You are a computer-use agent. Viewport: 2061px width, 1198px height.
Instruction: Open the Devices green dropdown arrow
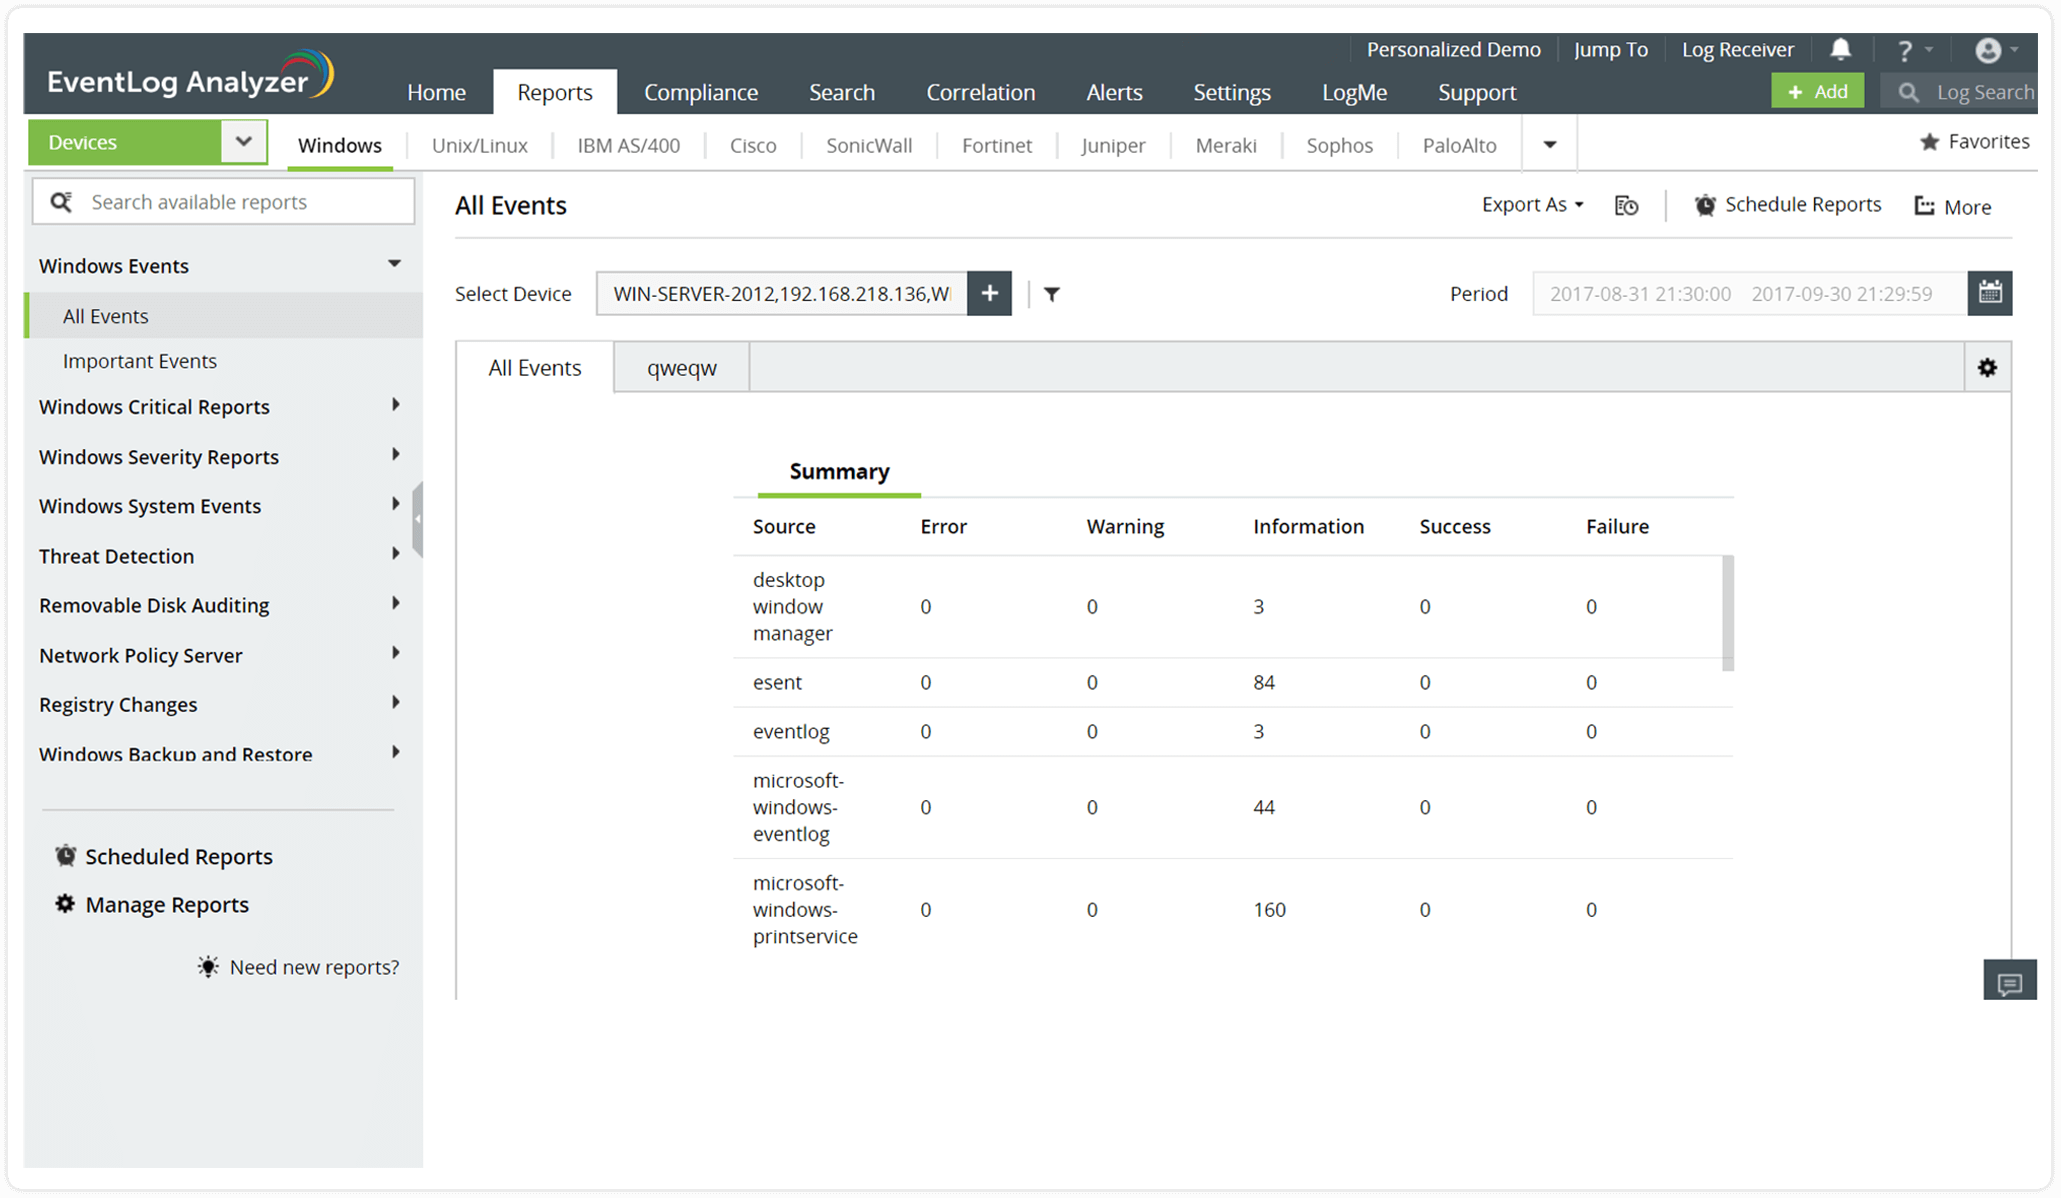tap(243, 142)
